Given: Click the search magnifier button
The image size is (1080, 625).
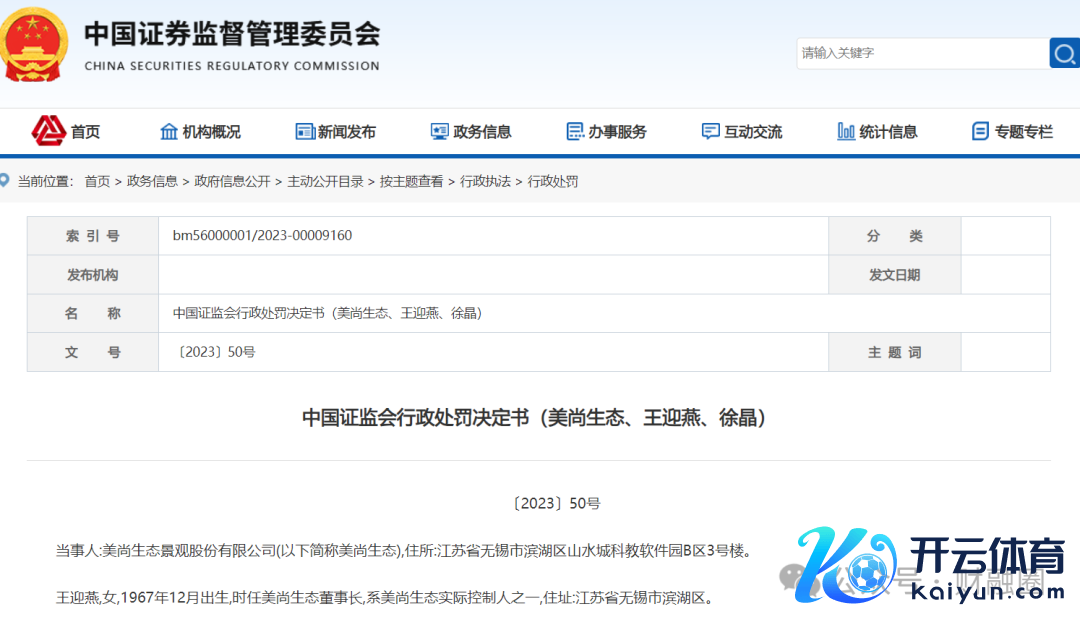Looking at the screenshot, I should click(x=1063, y=53).
